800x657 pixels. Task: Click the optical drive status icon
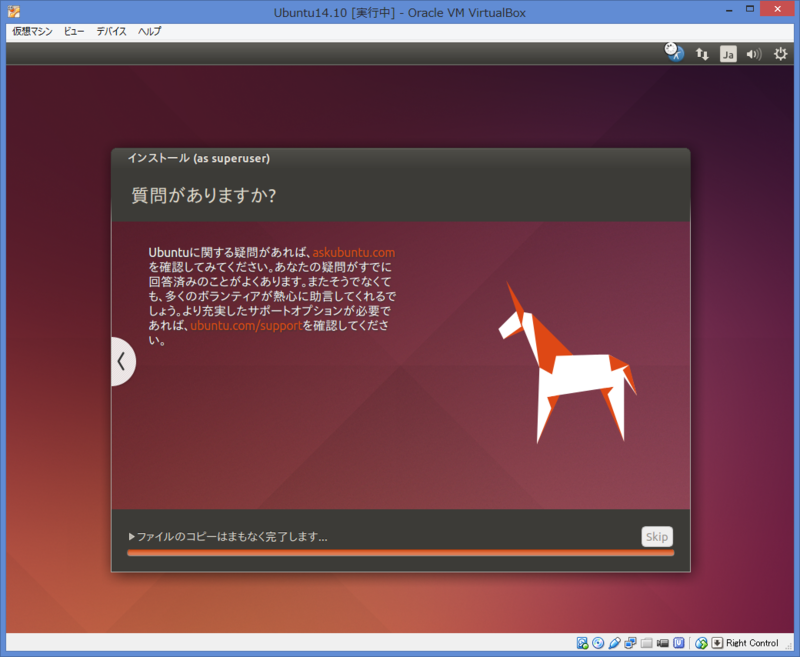click(x=596, y=642)
